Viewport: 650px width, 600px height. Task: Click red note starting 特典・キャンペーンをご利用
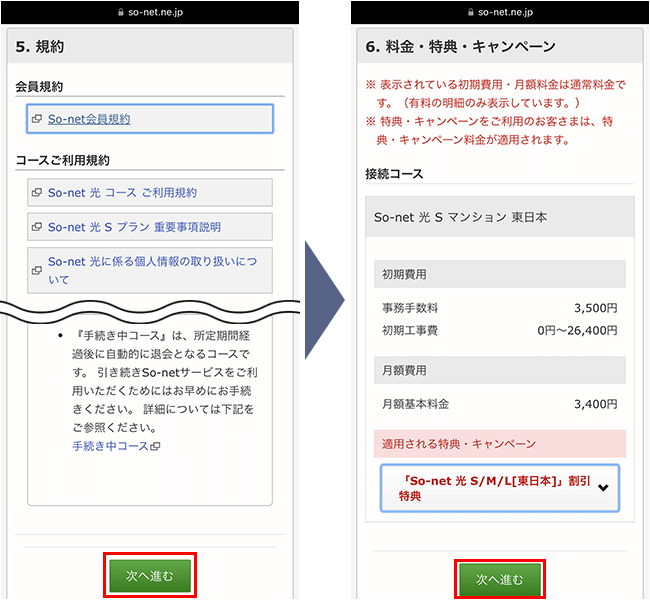pyautogui.click(x=489, y=131)
